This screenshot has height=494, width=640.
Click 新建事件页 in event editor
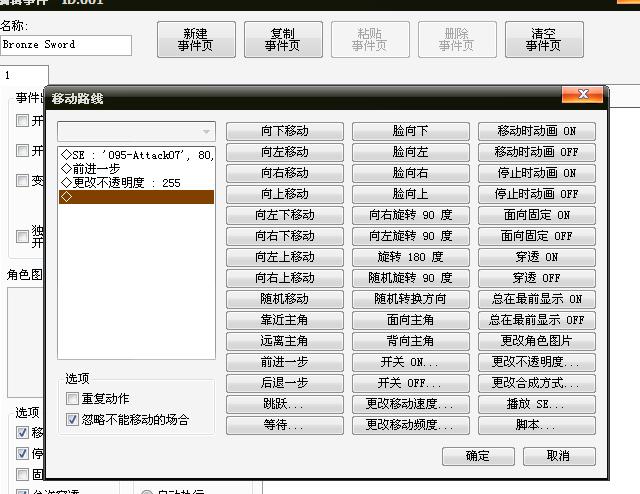(196, 40)
